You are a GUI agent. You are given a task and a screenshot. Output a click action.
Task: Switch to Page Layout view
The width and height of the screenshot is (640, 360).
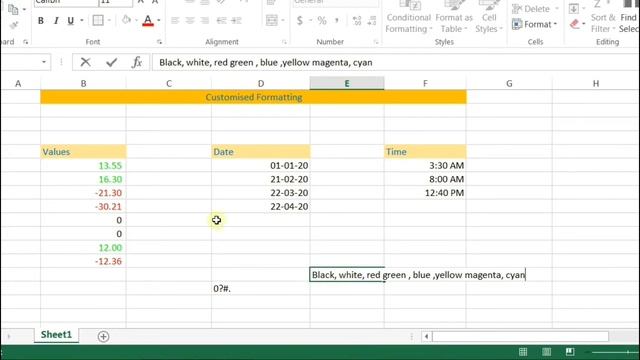(547, 352)
